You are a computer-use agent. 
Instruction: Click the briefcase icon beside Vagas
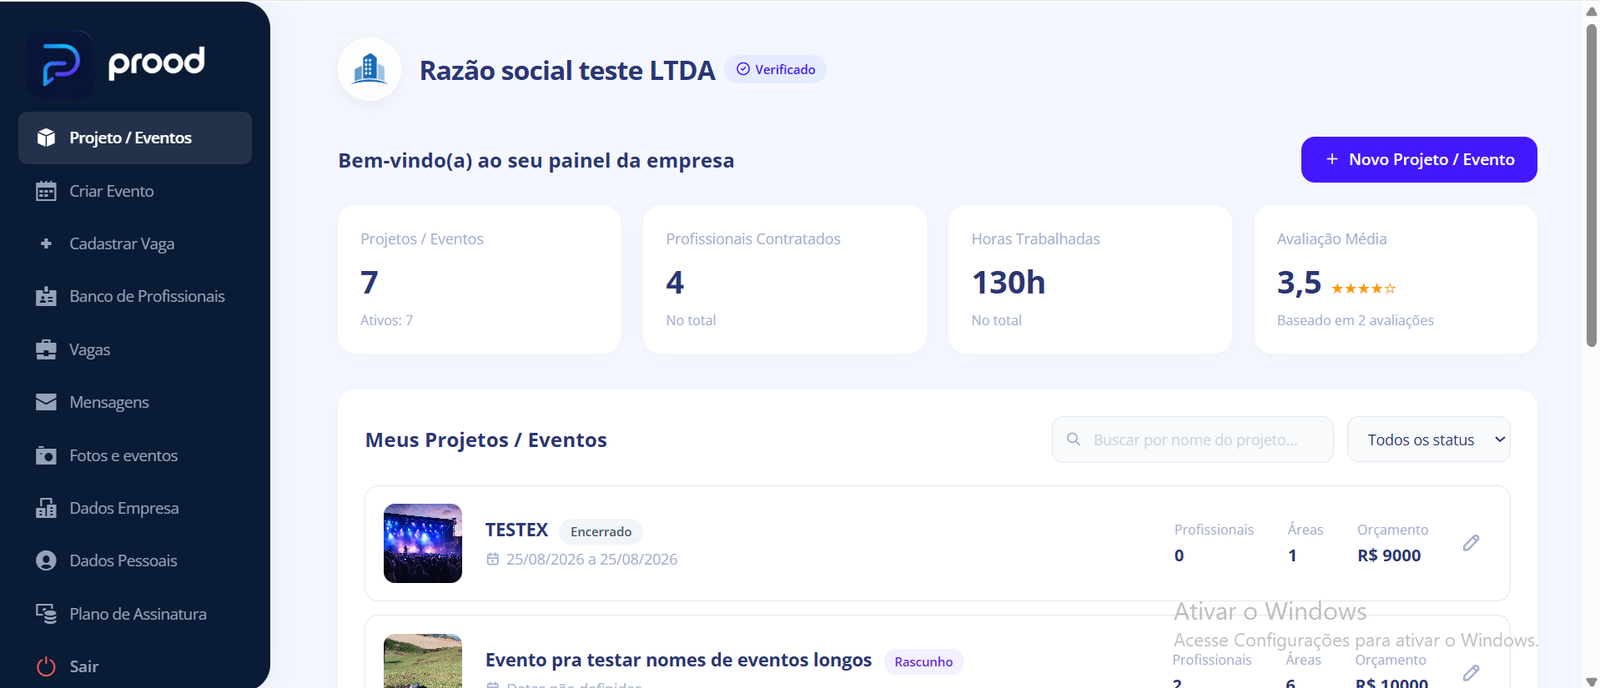click(46, 349)
